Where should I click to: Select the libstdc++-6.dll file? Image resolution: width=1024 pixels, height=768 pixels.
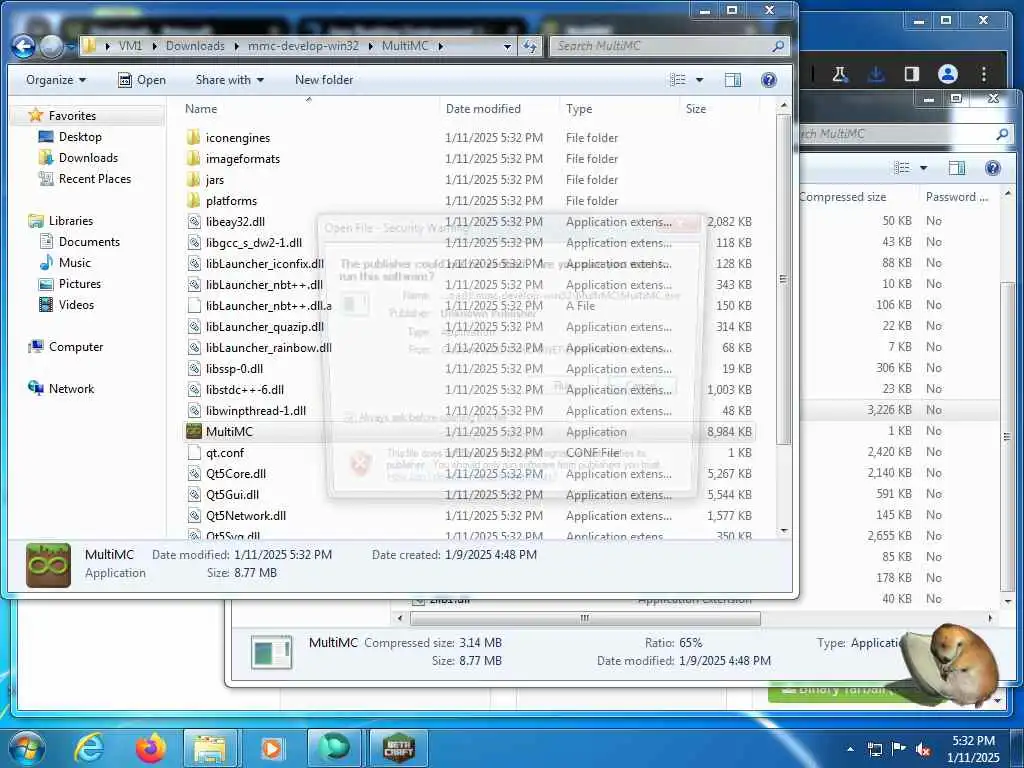(244, 389)
